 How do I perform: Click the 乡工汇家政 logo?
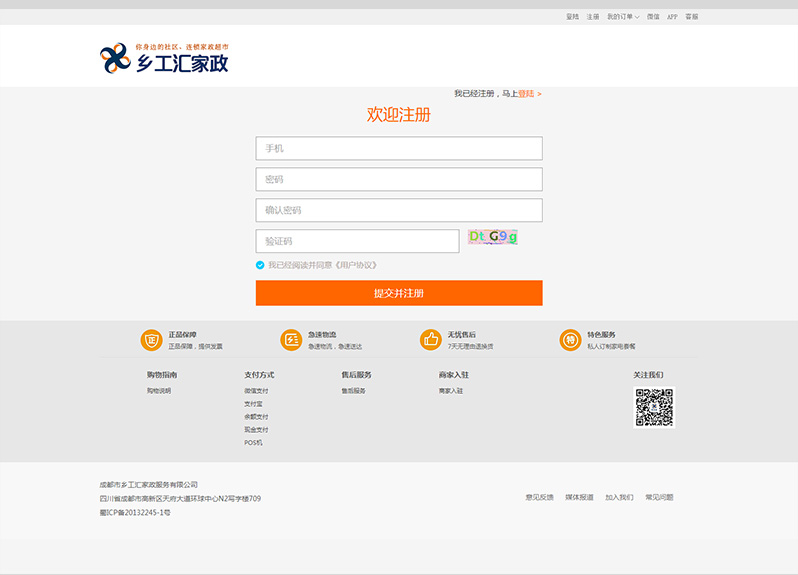point(164,58)
